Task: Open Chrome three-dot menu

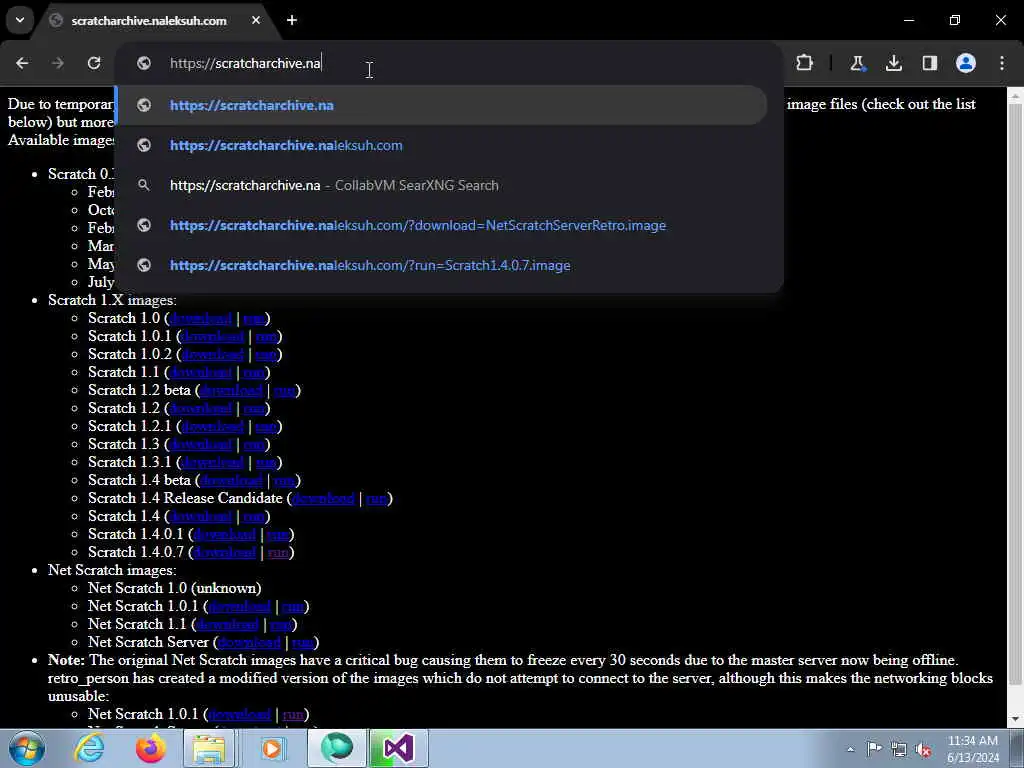Action: [x=1002, y=63]
